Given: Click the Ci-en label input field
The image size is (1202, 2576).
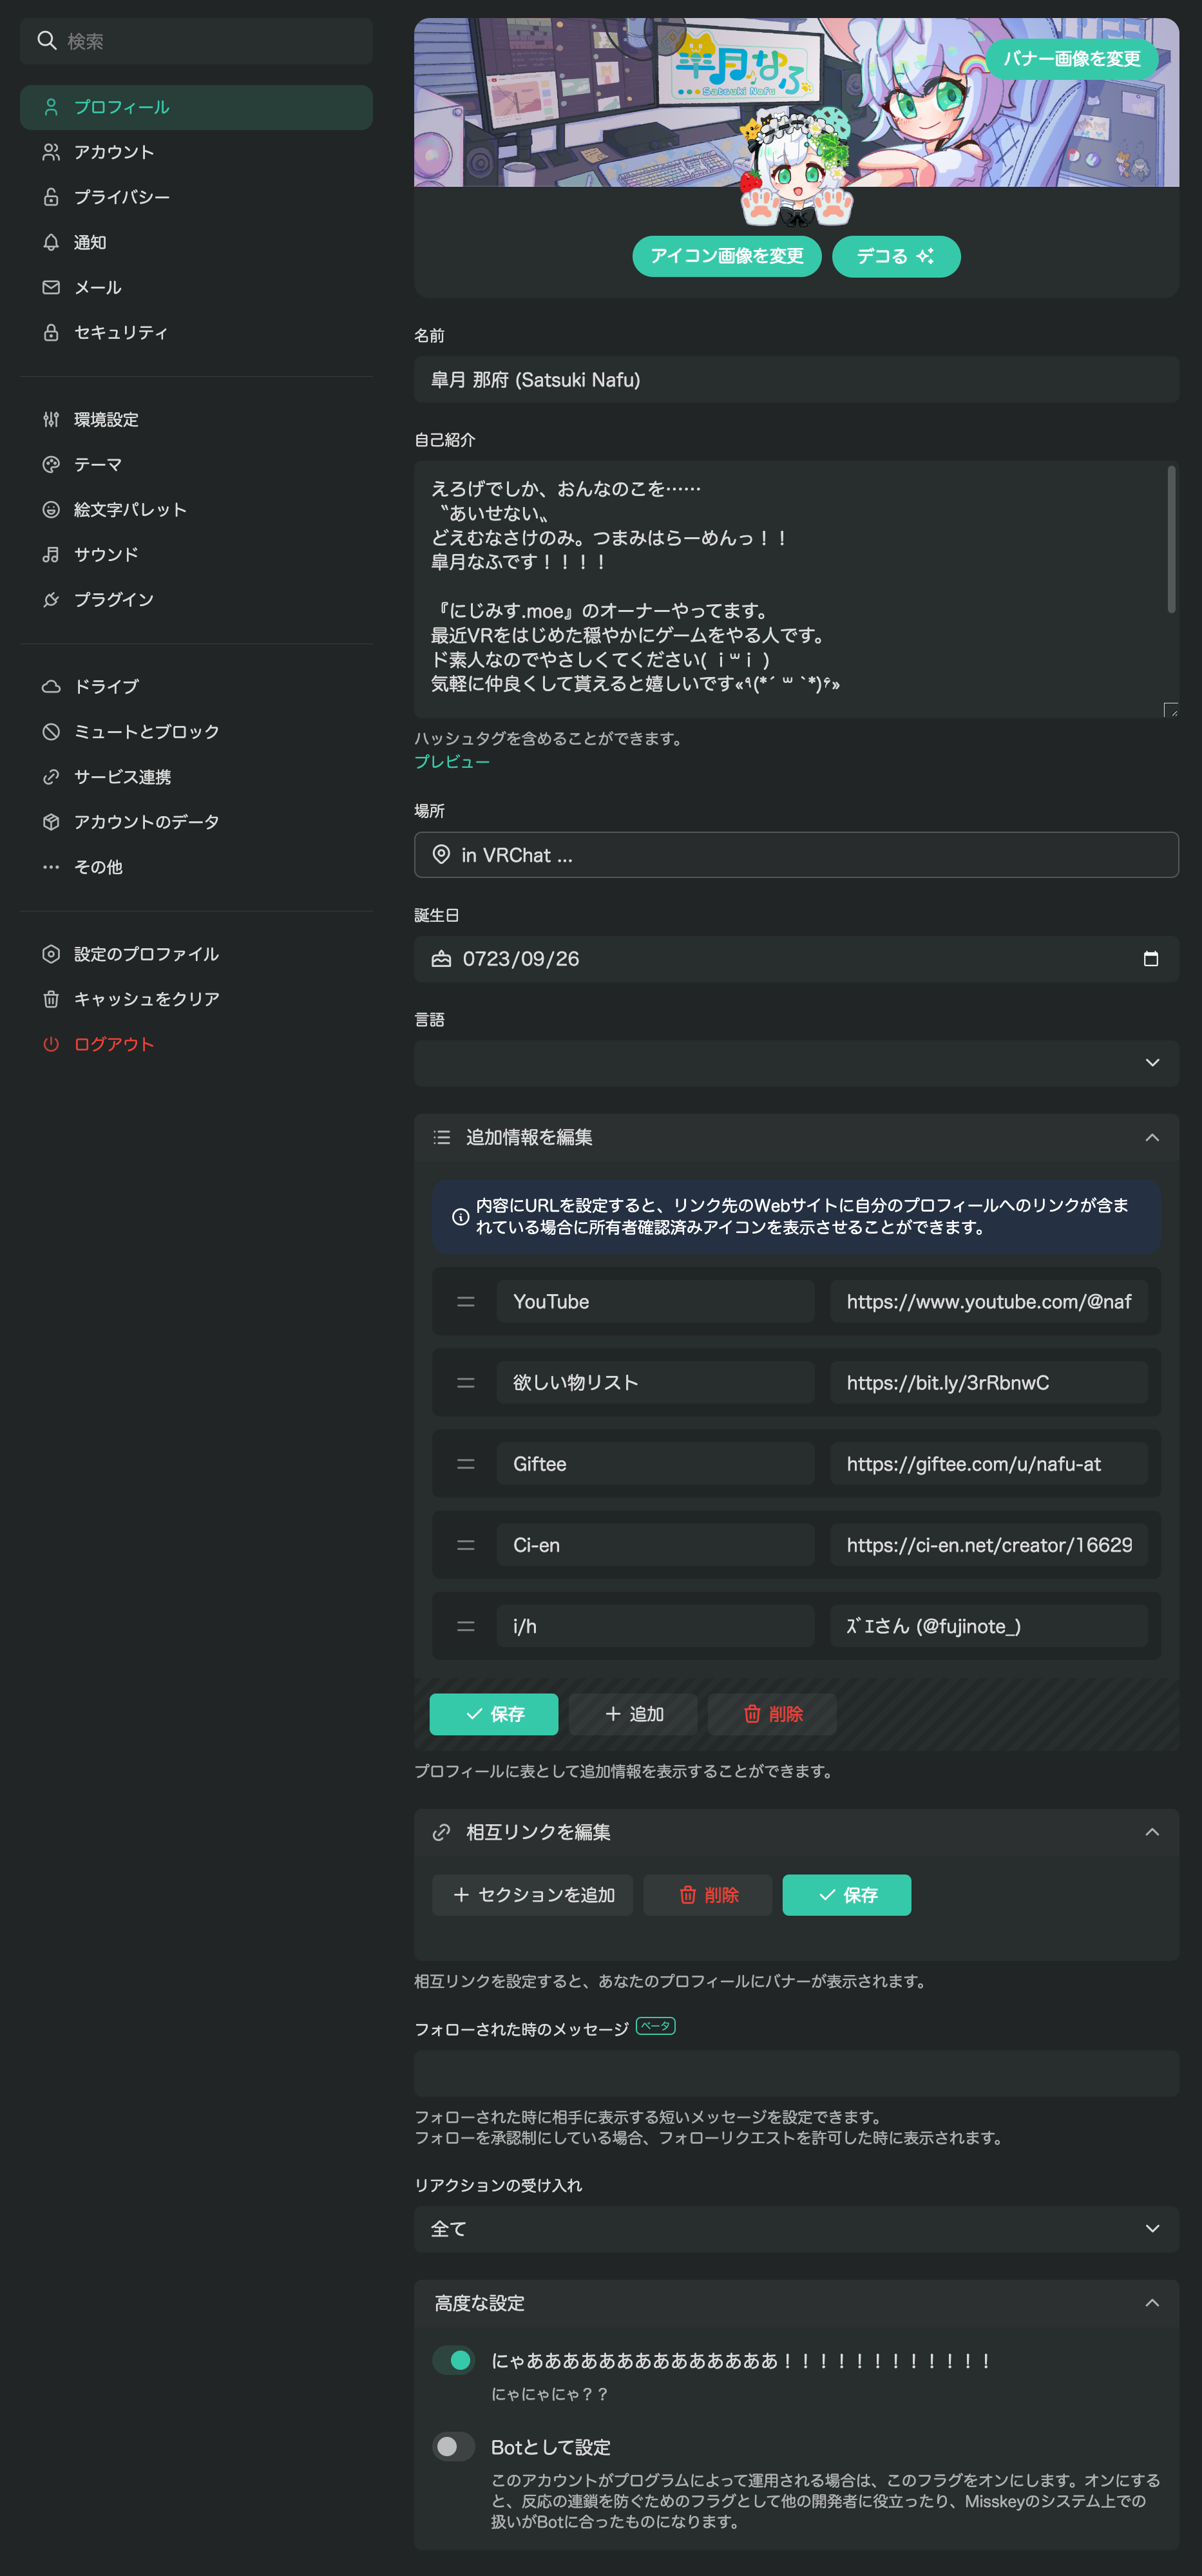Looking at the screenshot, I should tap(655, 1544).
